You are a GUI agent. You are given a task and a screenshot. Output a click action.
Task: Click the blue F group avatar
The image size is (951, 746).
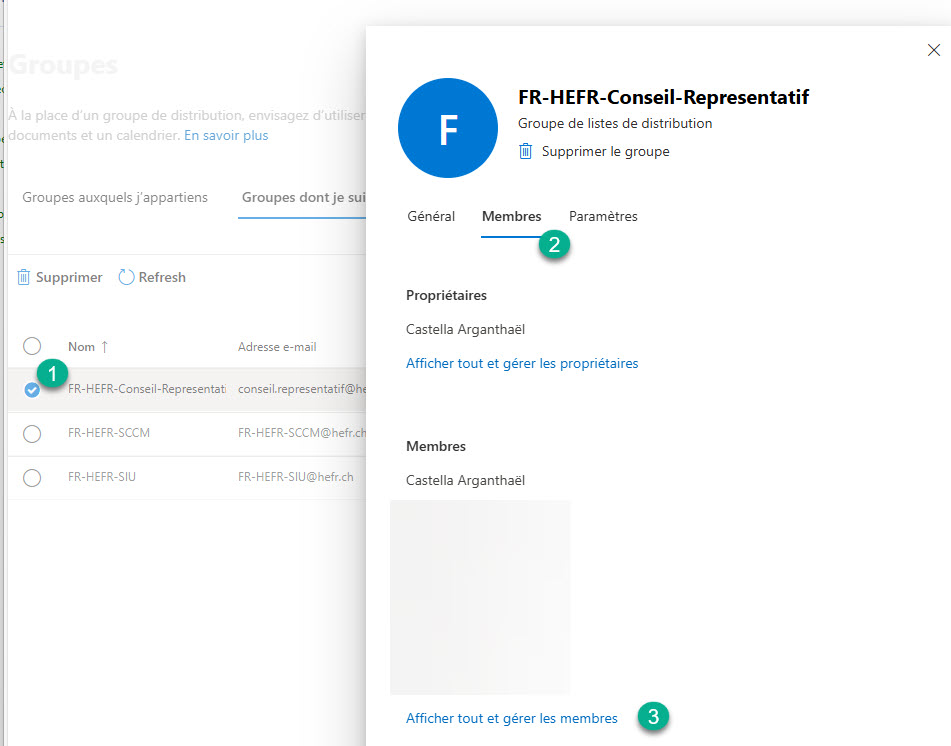(x=447, y=128)
